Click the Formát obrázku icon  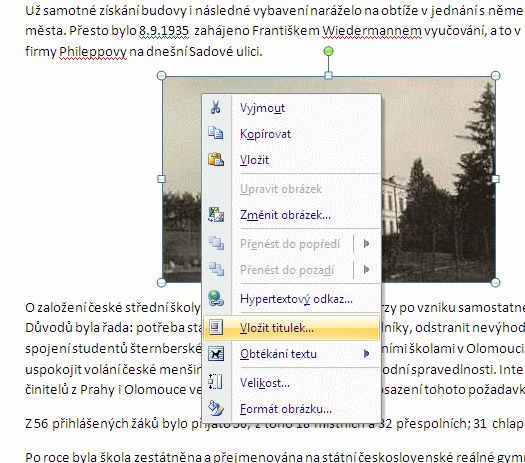click(216, 408)
